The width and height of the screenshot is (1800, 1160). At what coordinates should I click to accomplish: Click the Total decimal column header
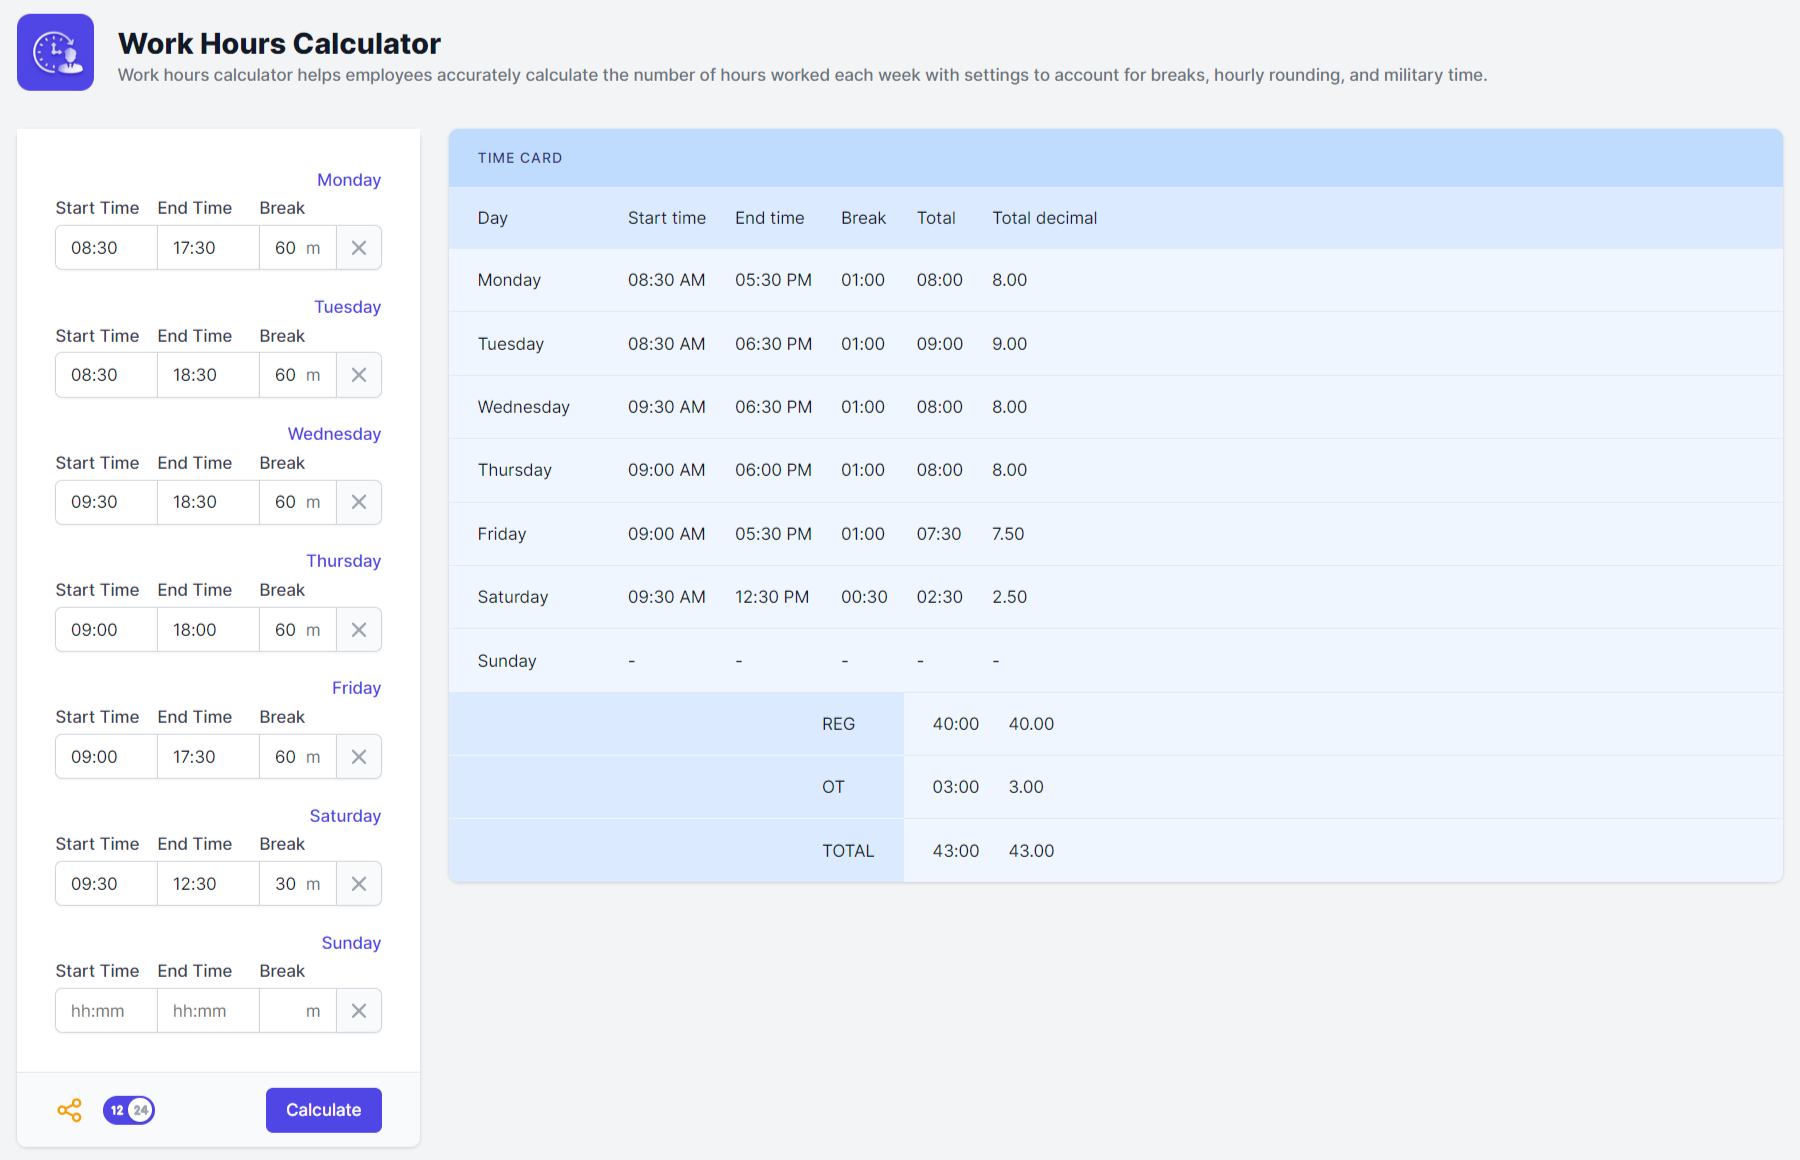tap(1044, 218)
